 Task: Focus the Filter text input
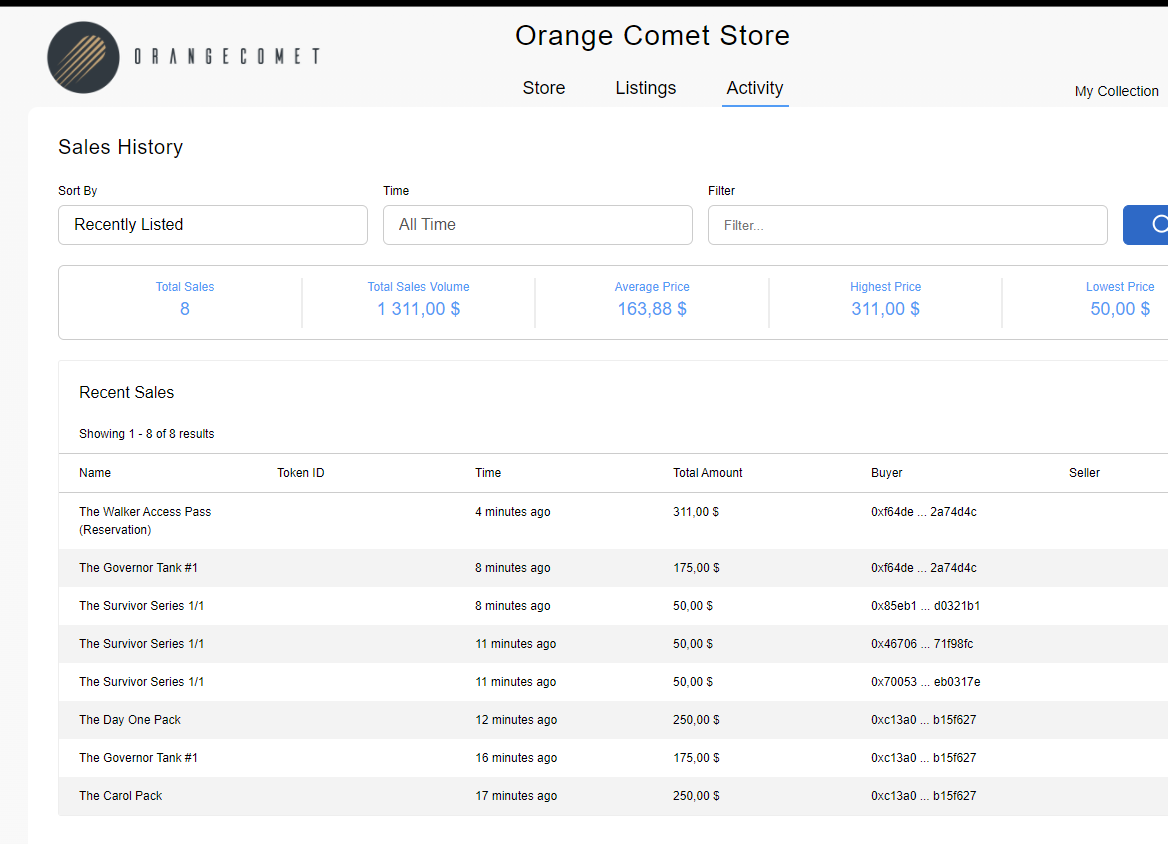click(907, 224)
